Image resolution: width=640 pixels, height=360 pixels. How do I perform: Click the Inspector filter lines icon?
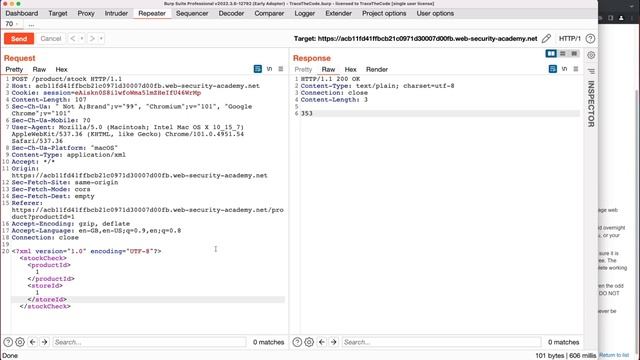tap(591, 71)
